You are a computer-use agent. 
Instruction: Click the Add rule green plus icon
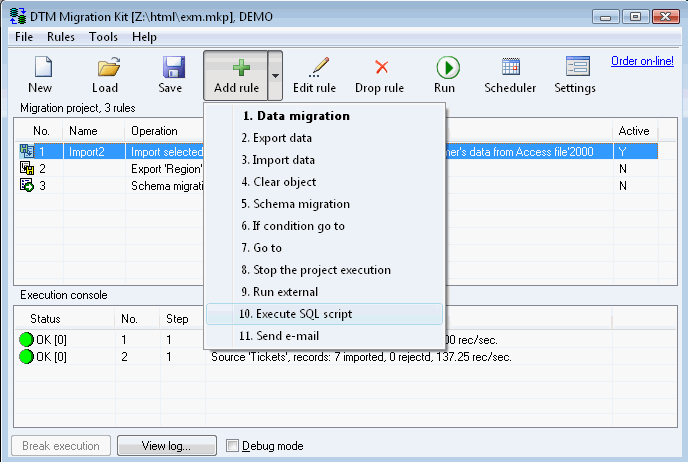click(x=241, y=68)
